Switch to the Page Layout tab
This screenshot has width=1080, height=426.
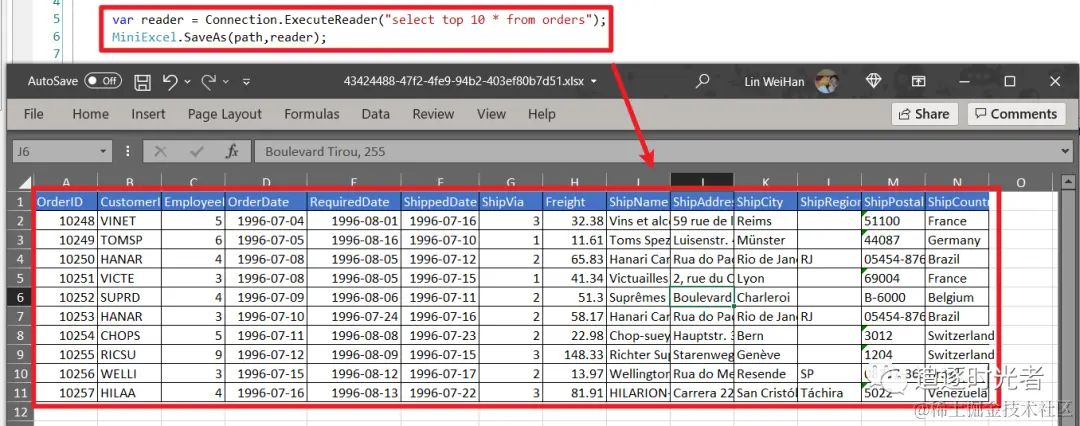coord(225,114)
